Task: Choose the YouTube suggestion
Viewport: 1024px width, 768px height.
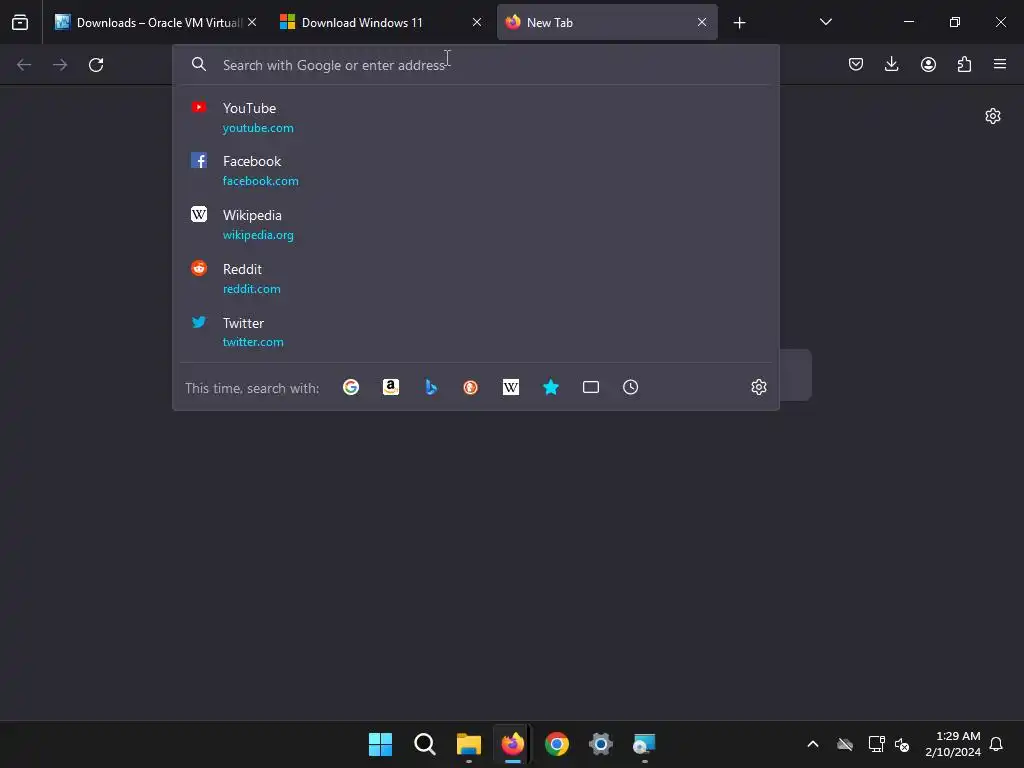Action: click(475, 117)
